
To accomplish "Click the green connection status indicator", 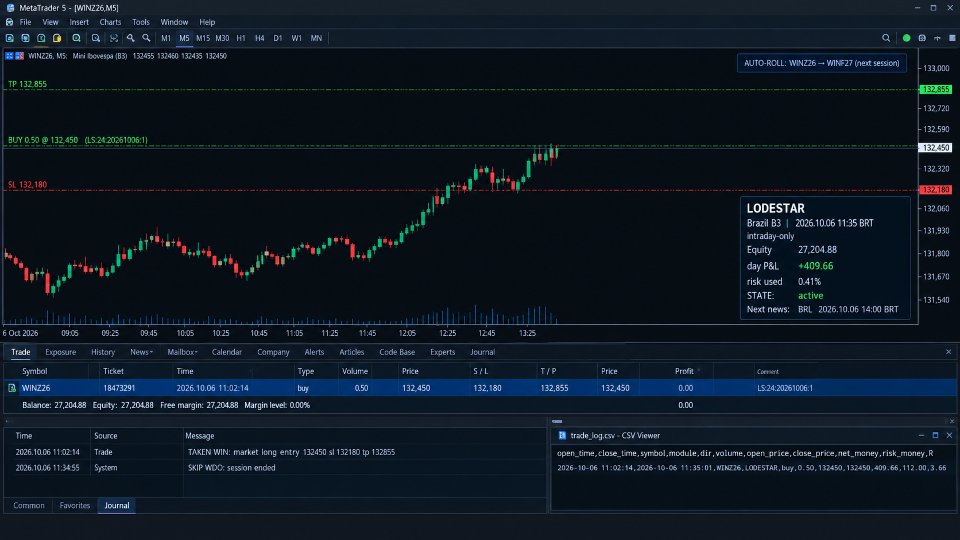I will 907,38.
